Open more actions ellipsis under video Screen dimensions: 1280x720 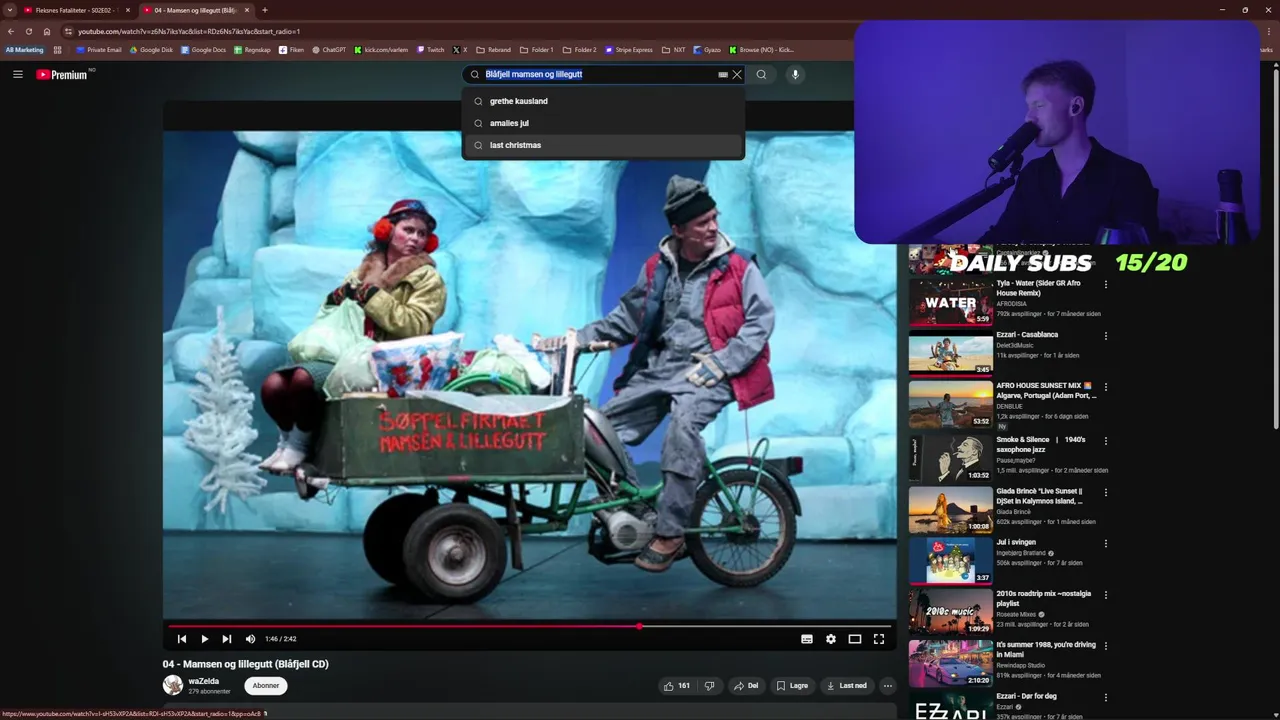point(887,686)
